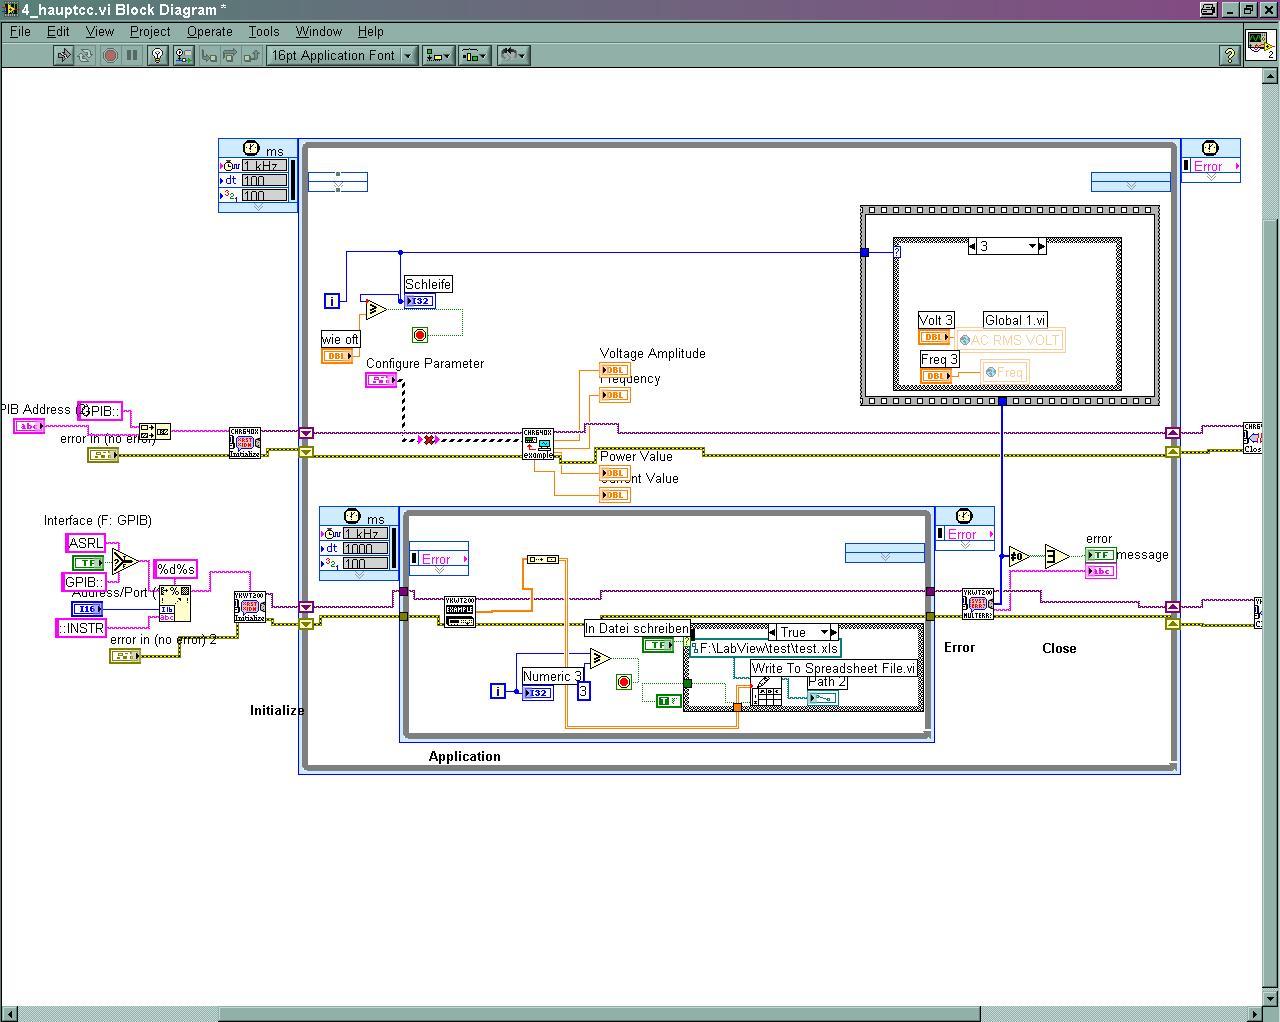Select the test.xls file path constant
The height and width of the screenshot is (1022, 1280).
click(x=767, y=648)
